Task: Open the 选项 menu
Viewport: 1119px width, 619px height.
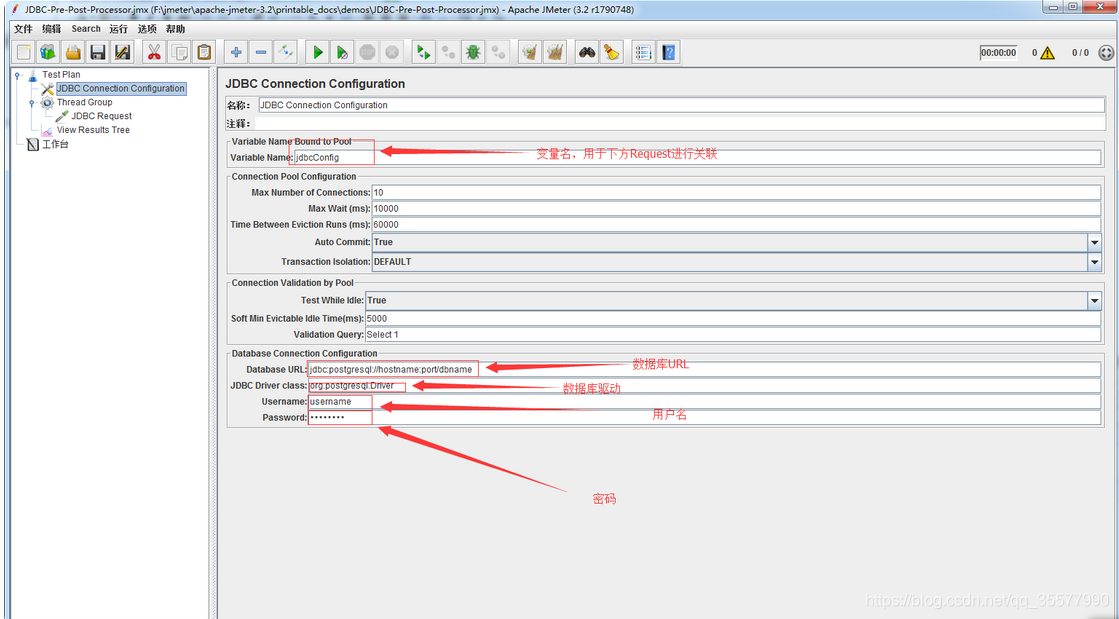Action: coord(147,29)
